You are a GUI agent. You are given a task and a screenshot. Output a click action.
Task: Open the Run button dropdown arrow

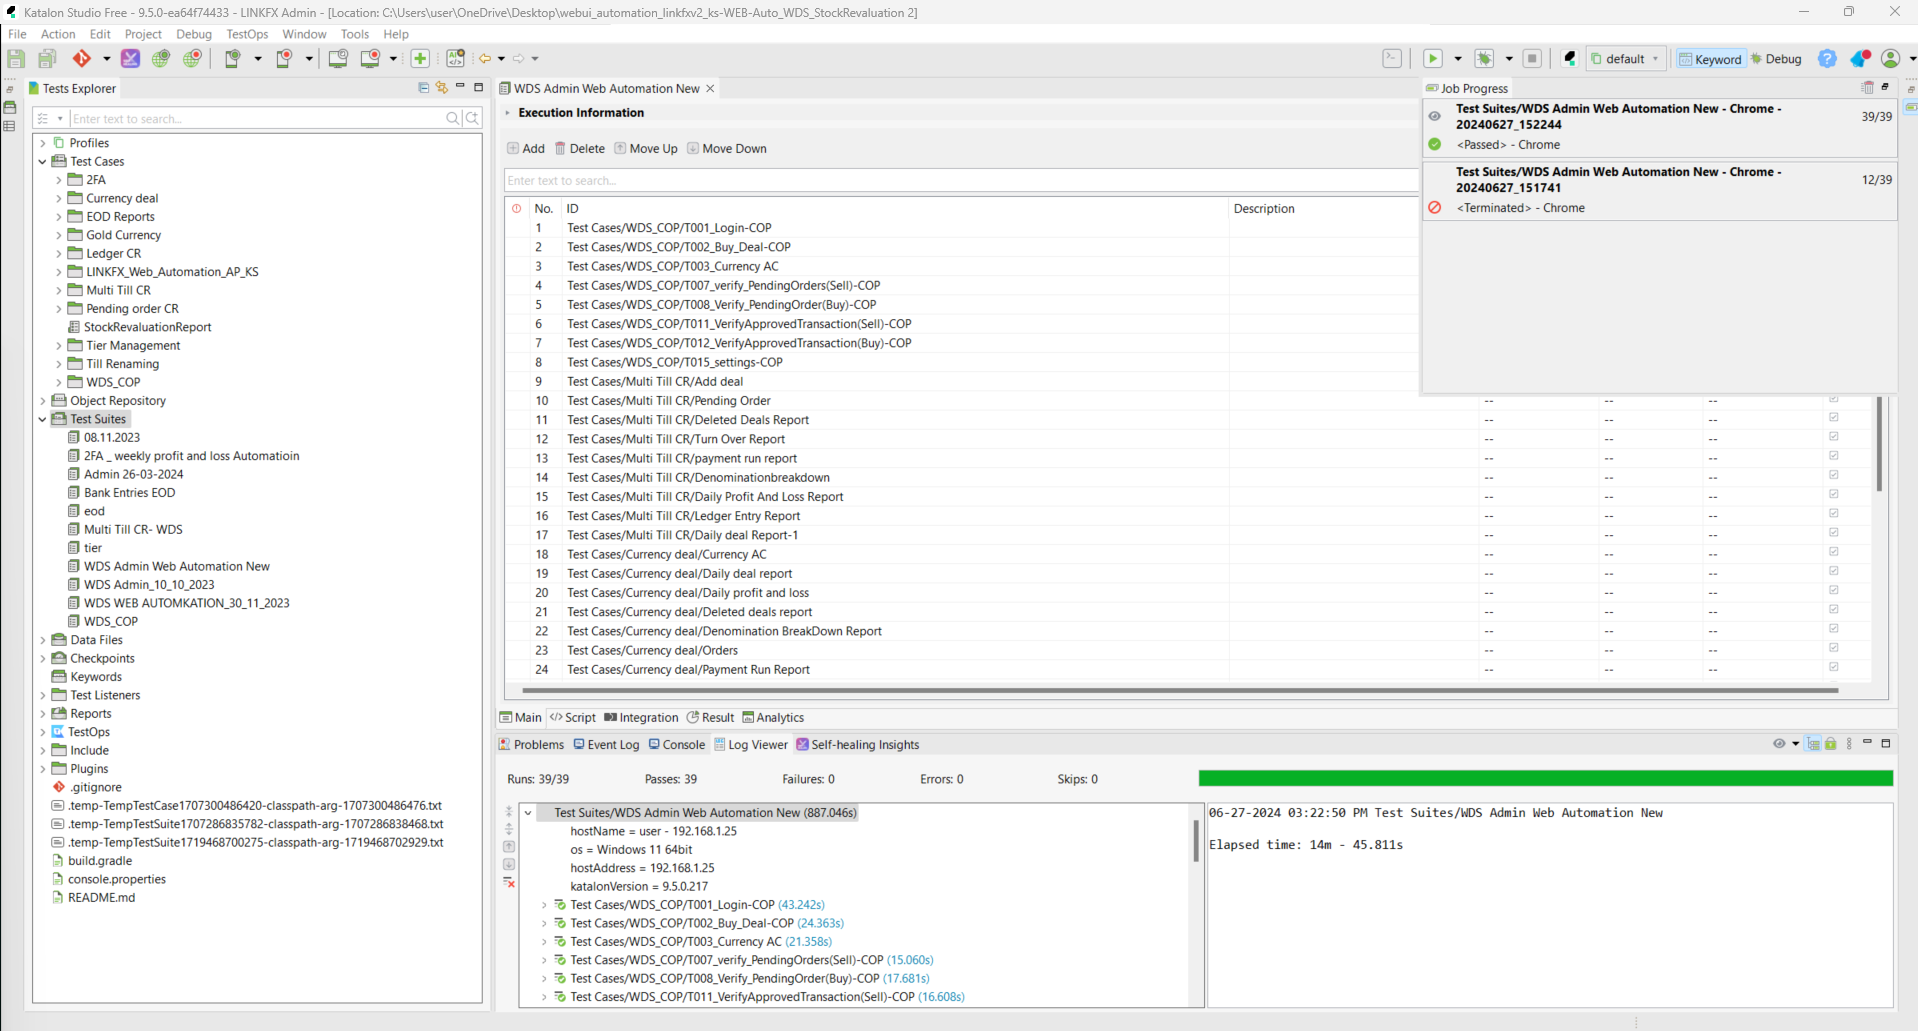(x=1457, y=59)
